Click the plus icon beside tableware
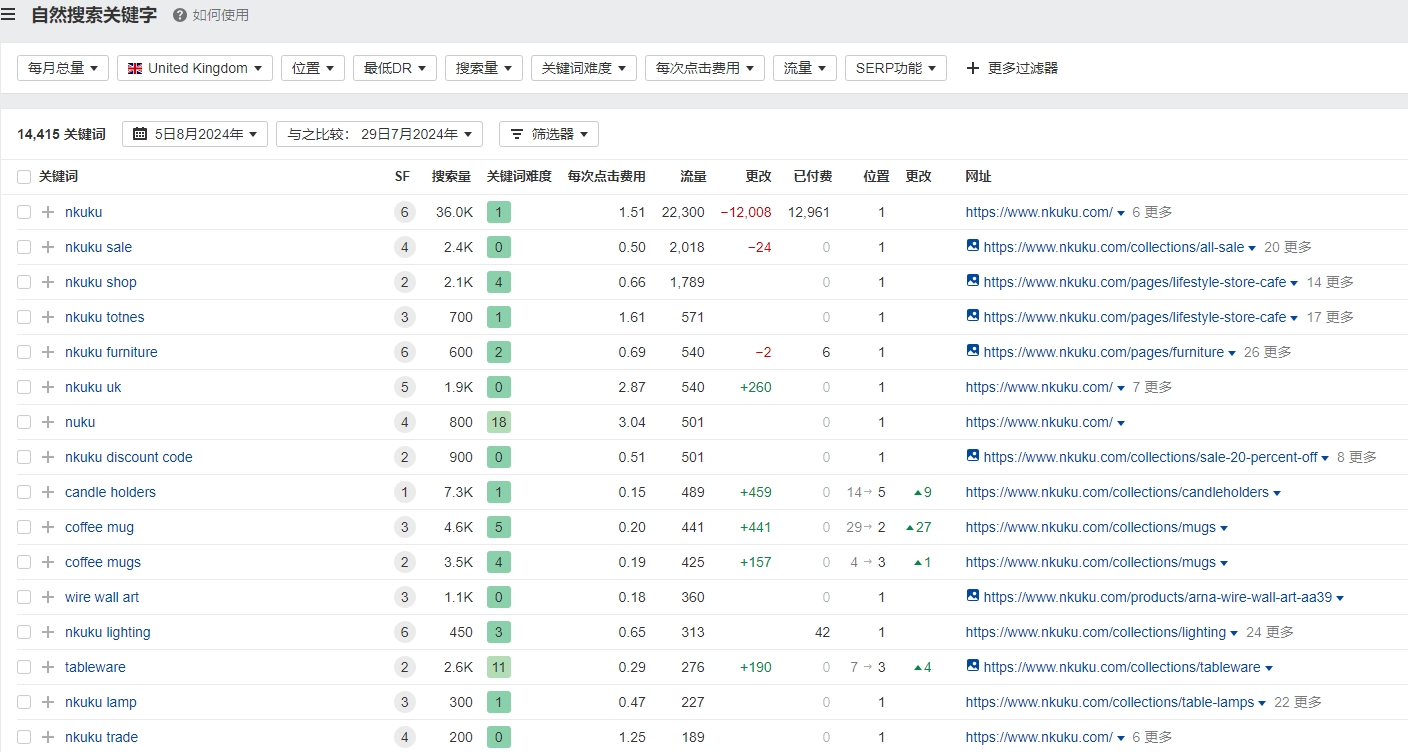Viewport: 1408px width, 752px height. coord(48,667)
